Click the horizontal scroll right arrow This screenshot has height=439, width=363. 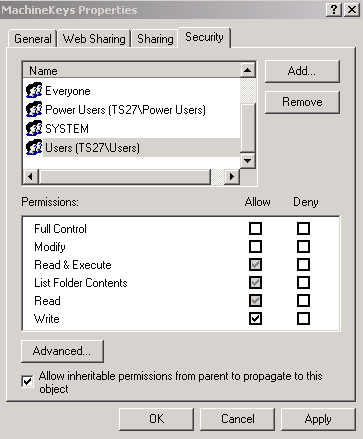point(232,176)
